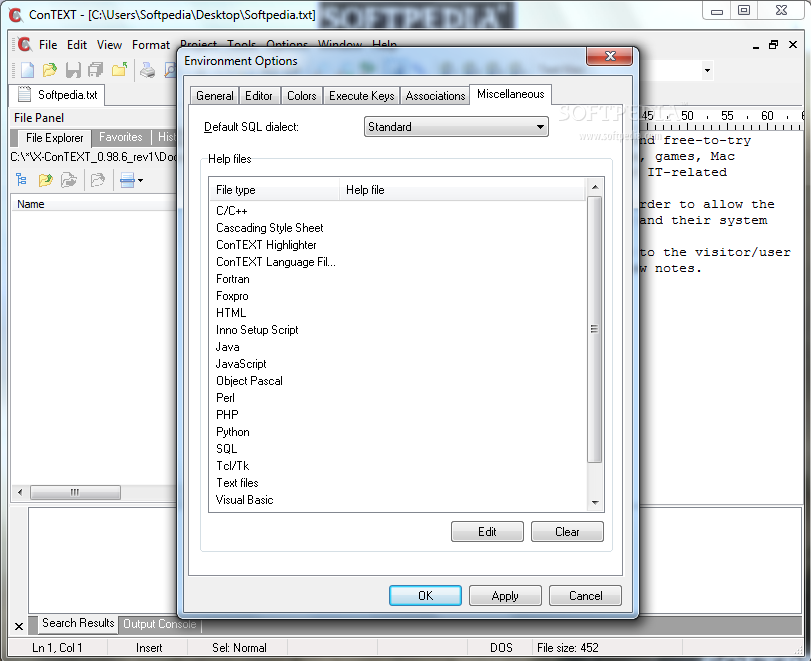Image resolution: width=811 pixels, height=661 pixels.
Task: Click the File Panel scroll left arrow
Action: coord(20,492)
